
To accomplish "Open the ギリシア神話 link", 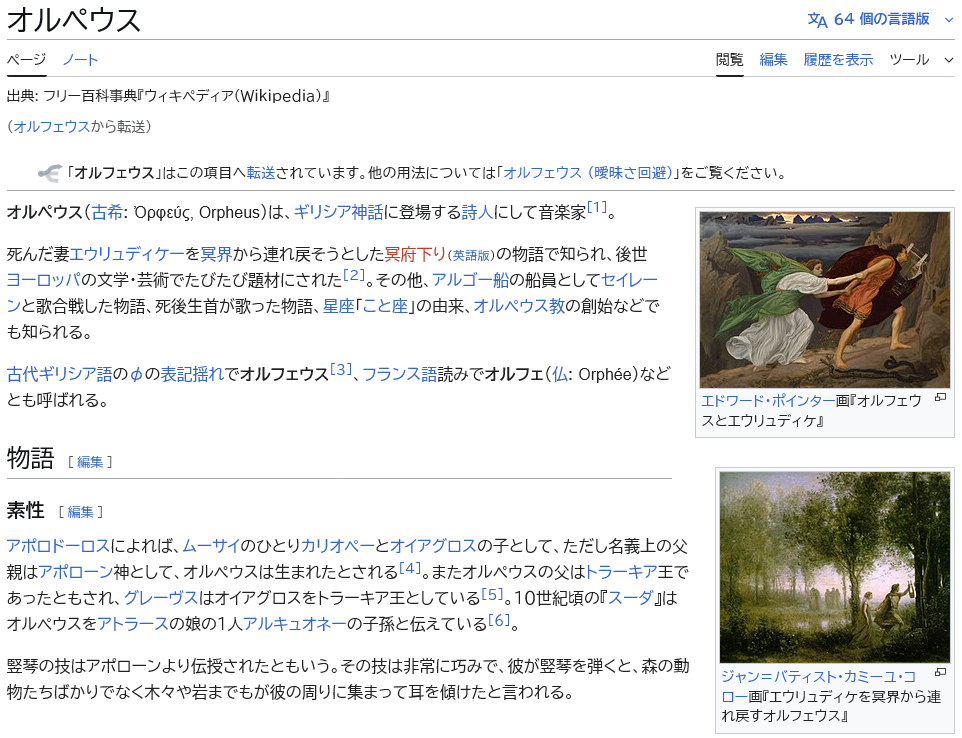I will point(338,212).
